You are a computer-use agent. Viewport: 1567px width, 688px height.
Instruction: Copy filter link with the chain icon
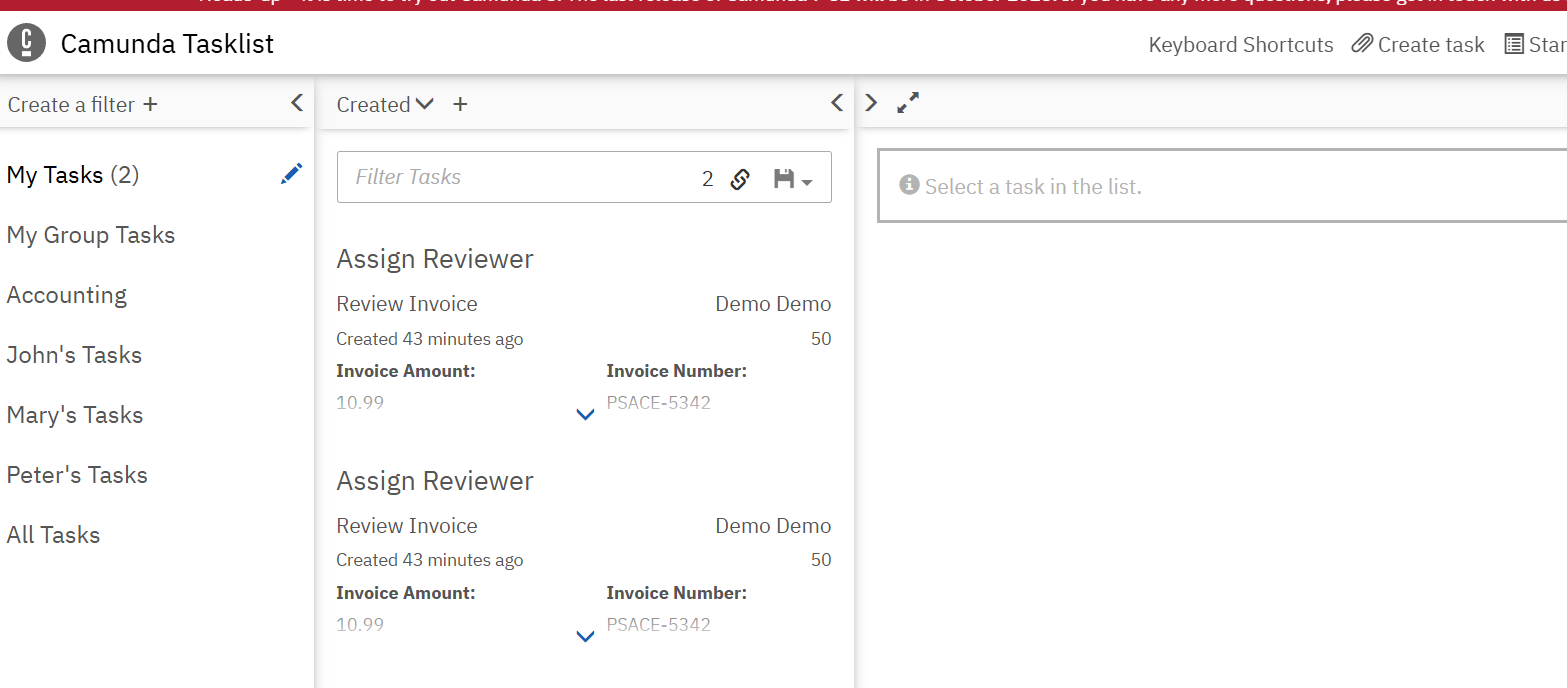point(740,179)
